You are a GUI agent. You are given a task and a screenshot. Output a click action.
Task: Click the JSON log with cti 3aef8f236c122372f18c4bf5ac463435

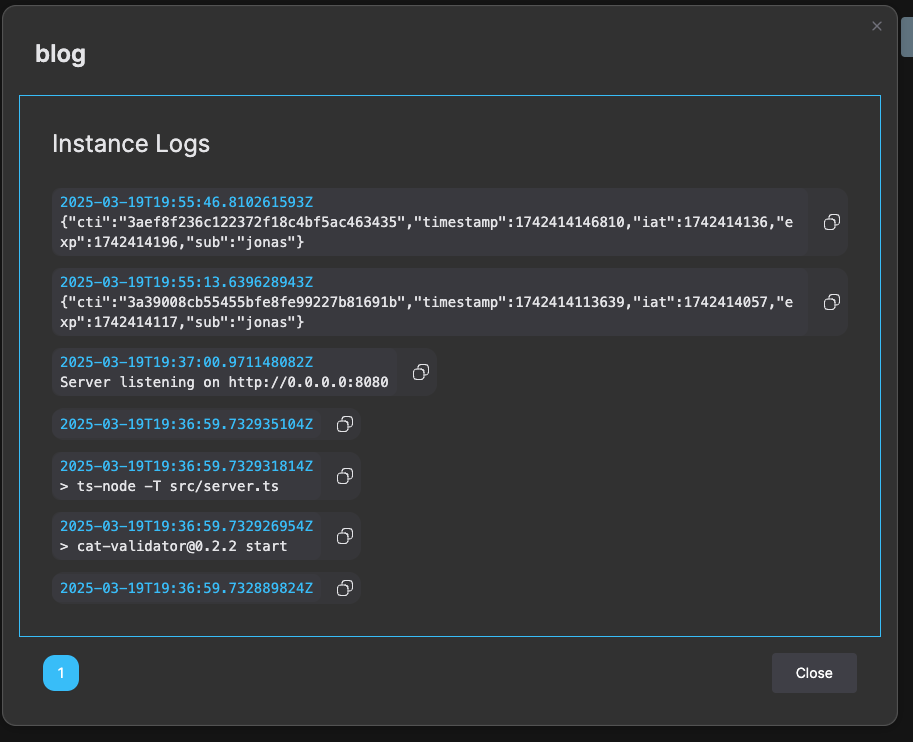coord(426,232)
